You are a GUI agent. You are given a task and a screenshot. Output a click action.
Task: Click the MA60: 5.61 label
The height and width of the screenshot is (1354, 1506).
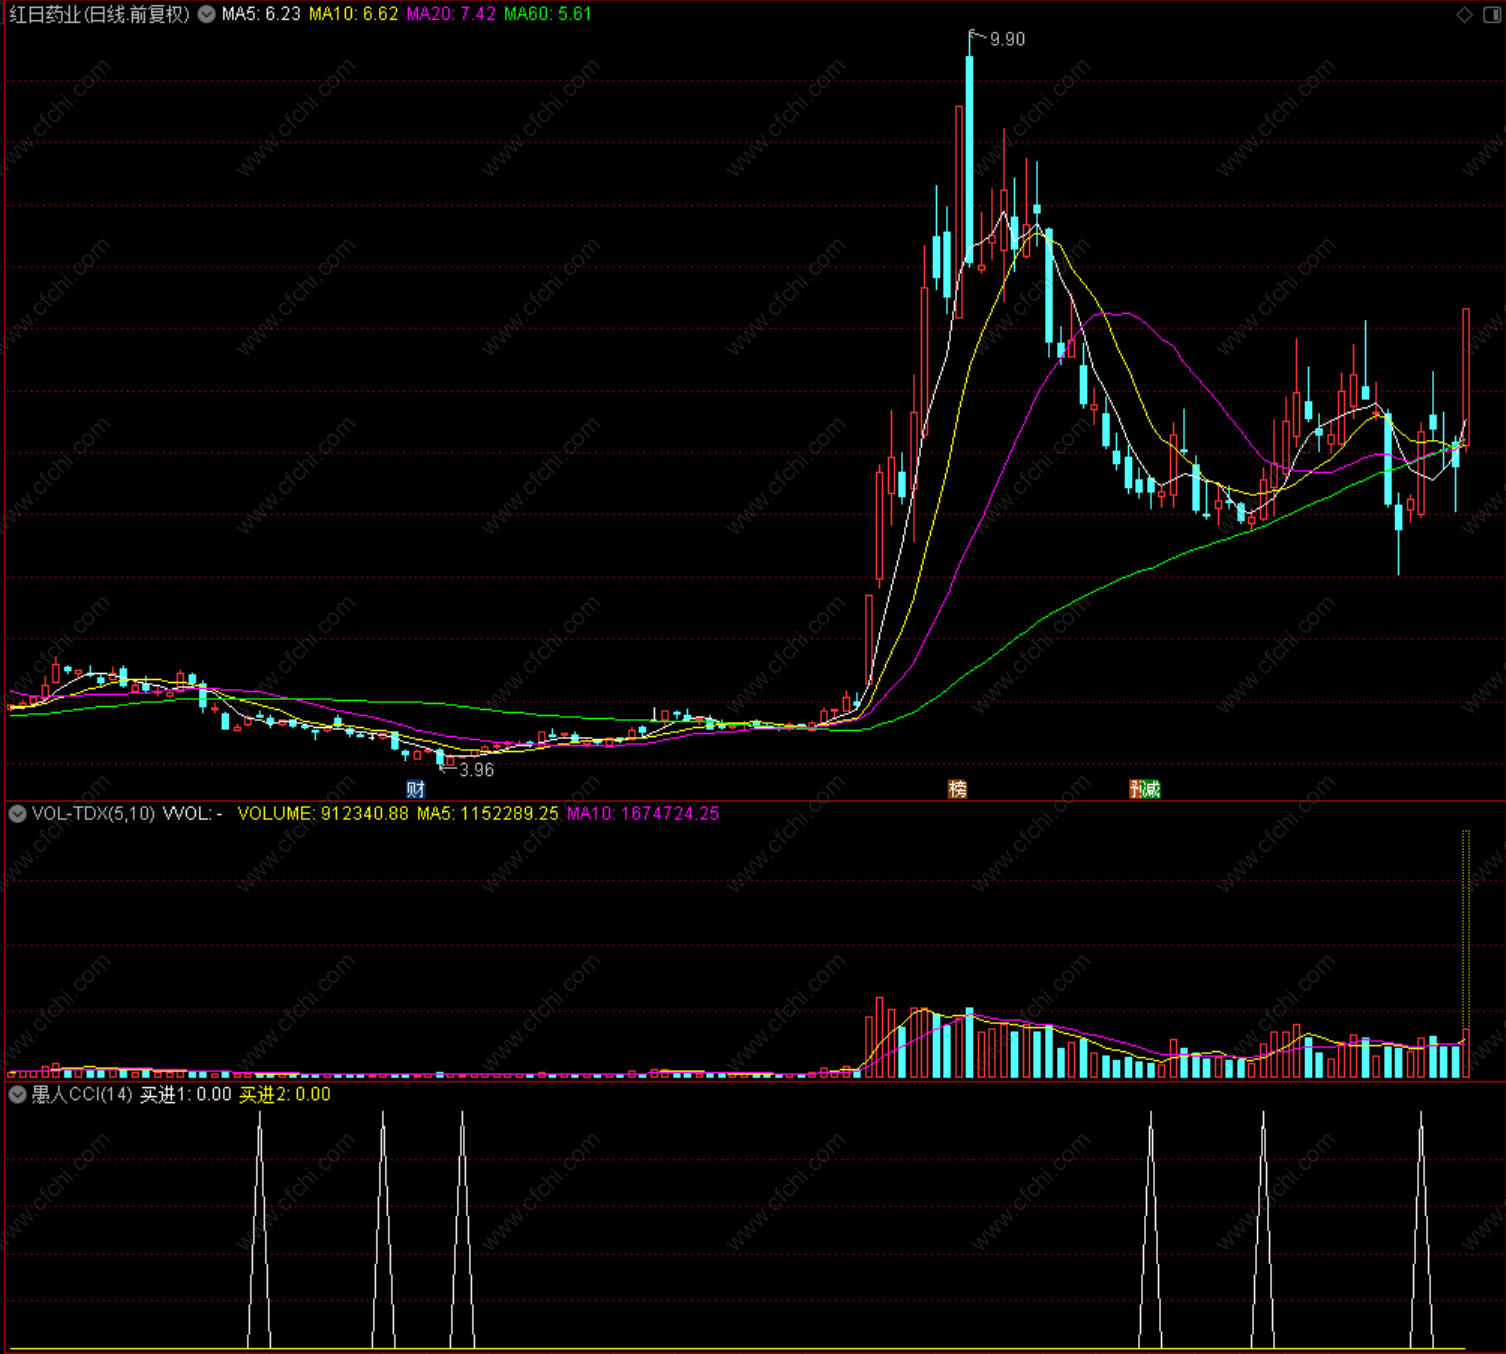point(548,14)
